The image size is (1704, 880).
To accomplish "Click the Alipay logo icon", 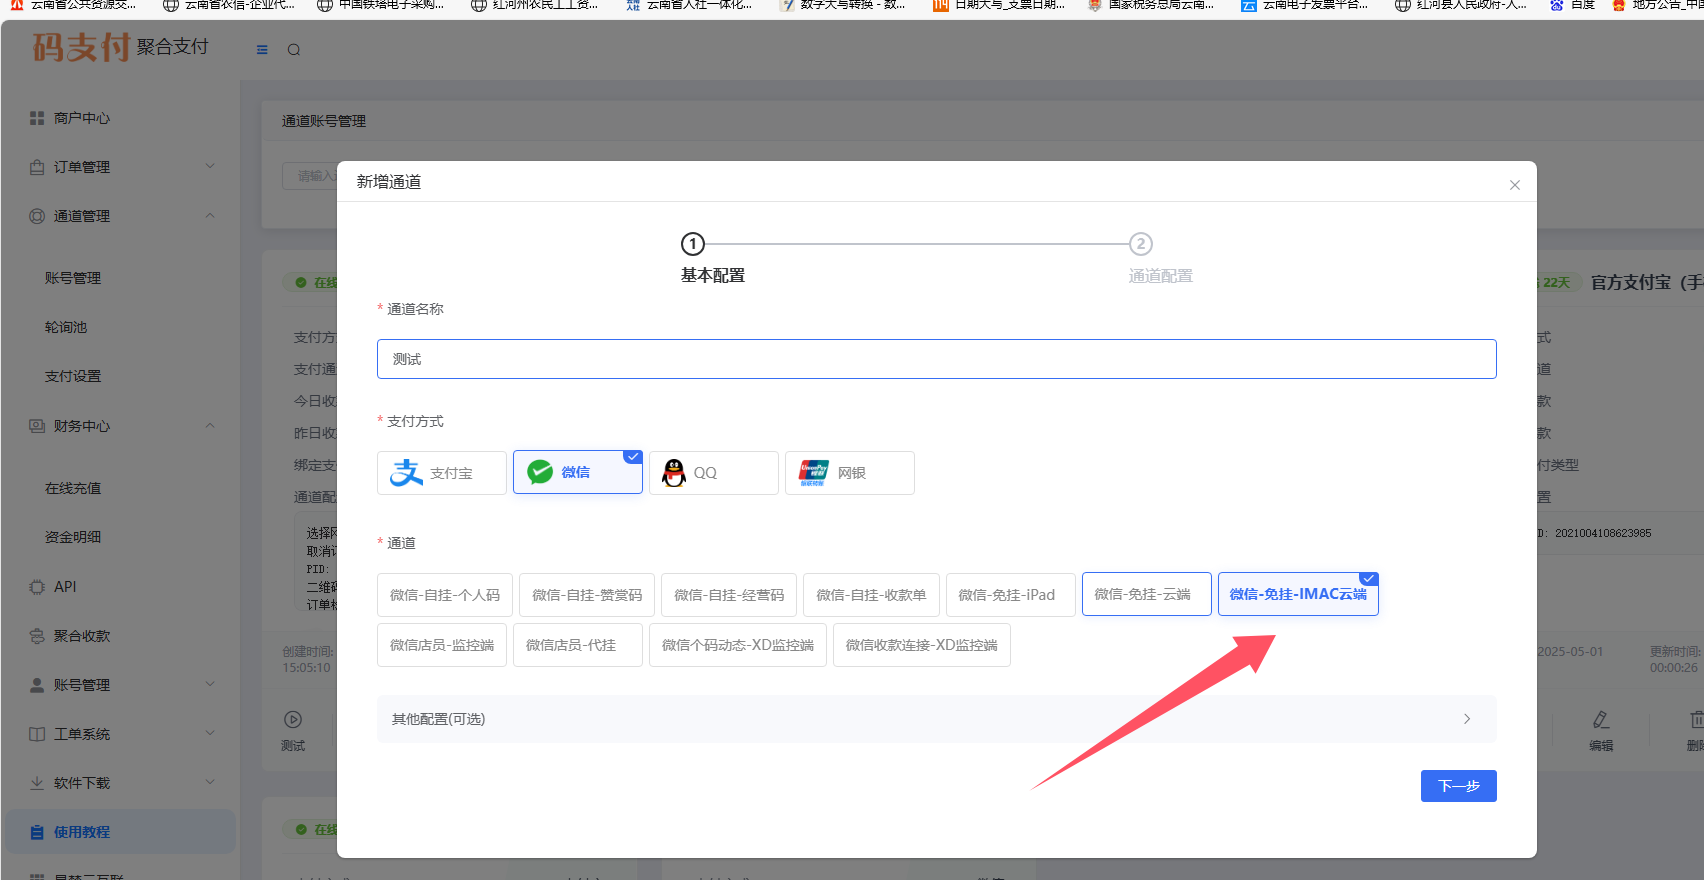I will [406, 473].
